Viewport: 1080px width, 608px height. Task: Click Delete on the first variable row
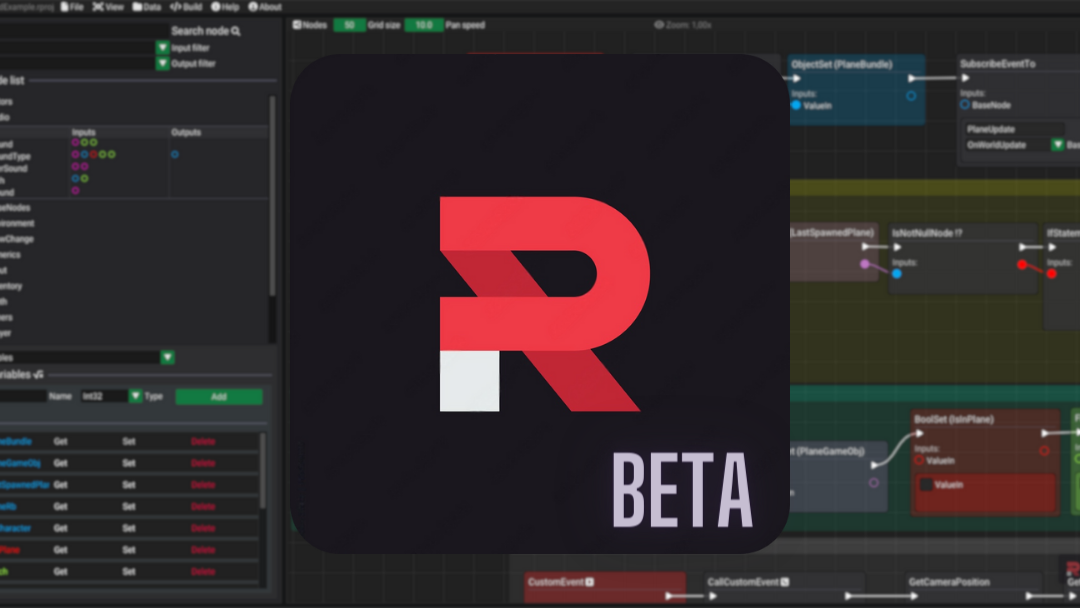[203, 441]
